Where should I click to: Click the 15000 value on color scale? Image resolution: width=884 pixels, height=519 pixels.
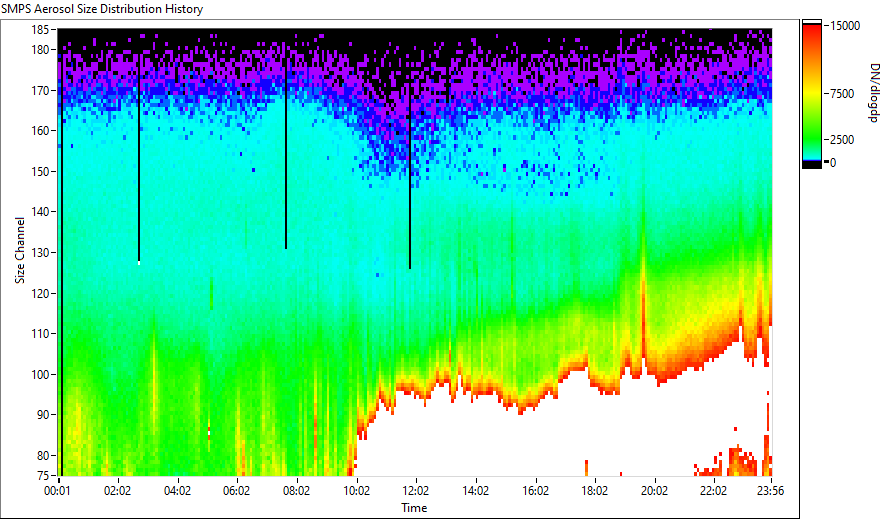click(845, 26)
